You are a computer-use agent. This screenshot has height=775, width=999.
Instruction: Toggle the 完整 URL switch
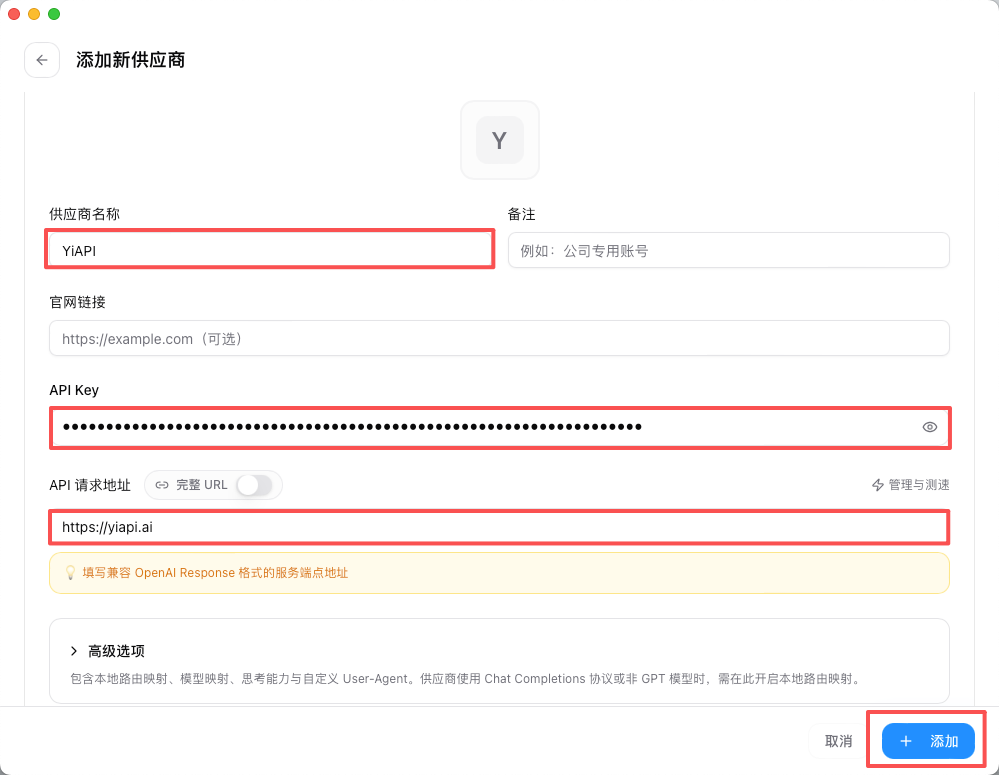click(x=254, y=485)
